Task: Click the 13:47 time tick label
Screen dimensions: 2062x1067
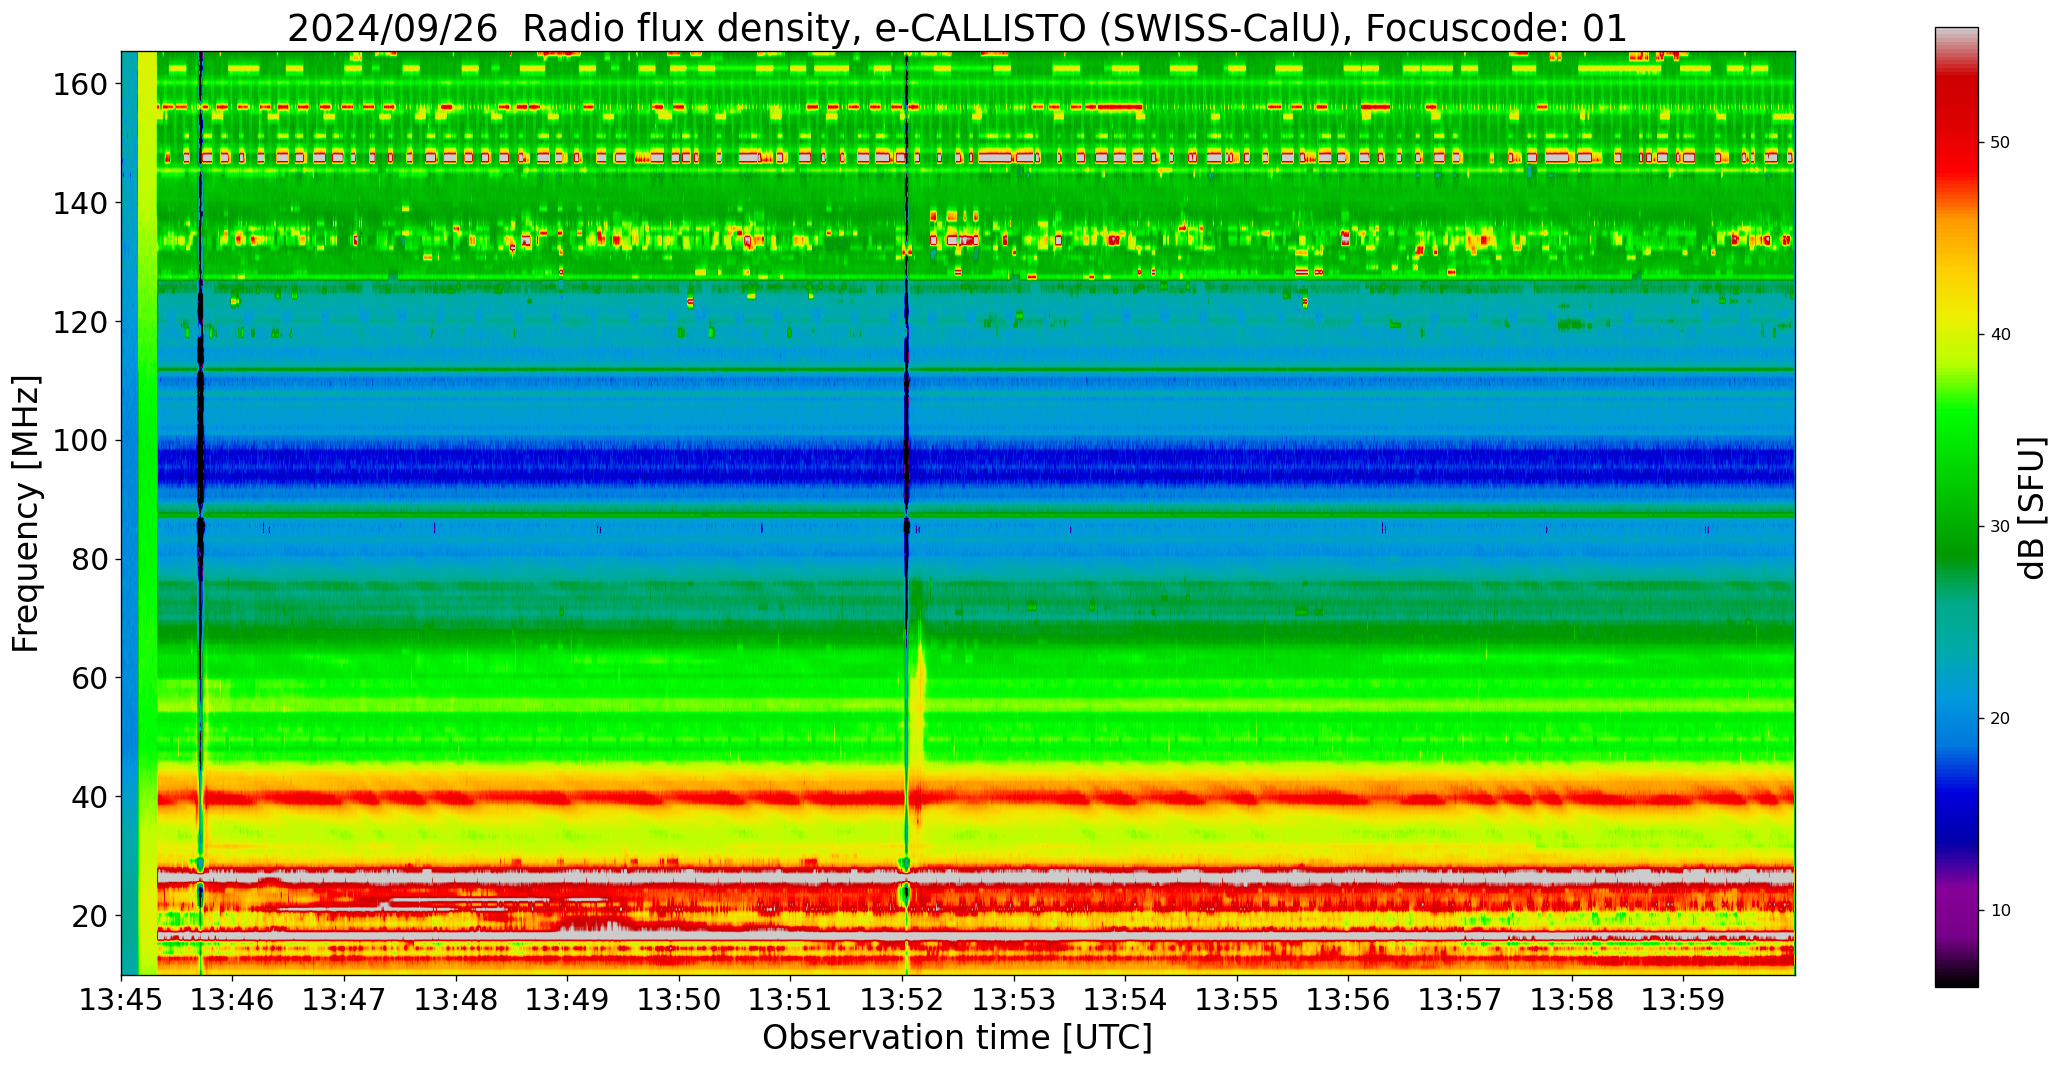Action: (345, 999)
